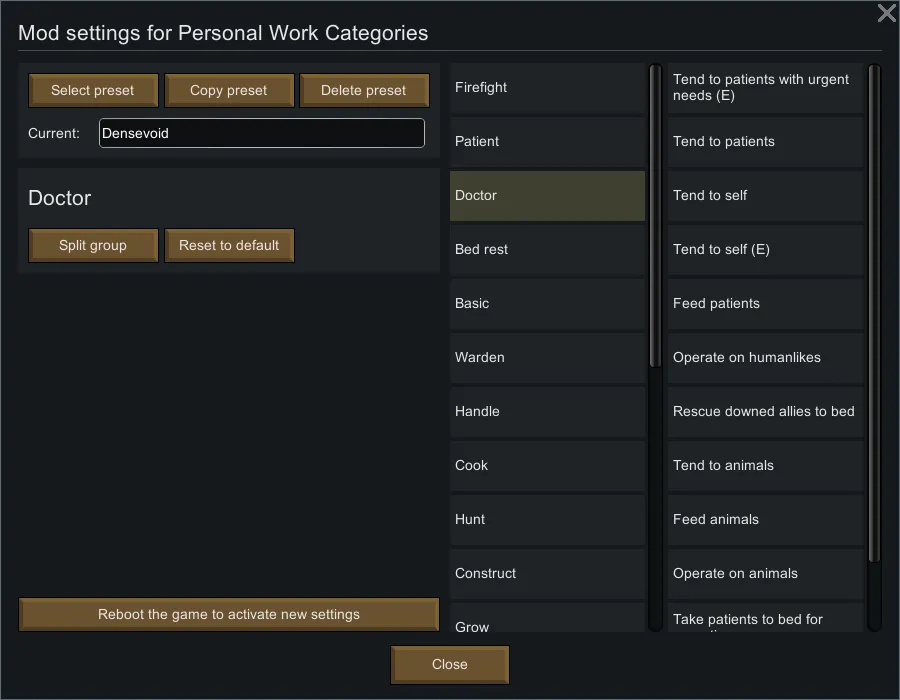Screen dimensions: 900x700
Task: Select the Firefight work category
Action: pos(547,88)
